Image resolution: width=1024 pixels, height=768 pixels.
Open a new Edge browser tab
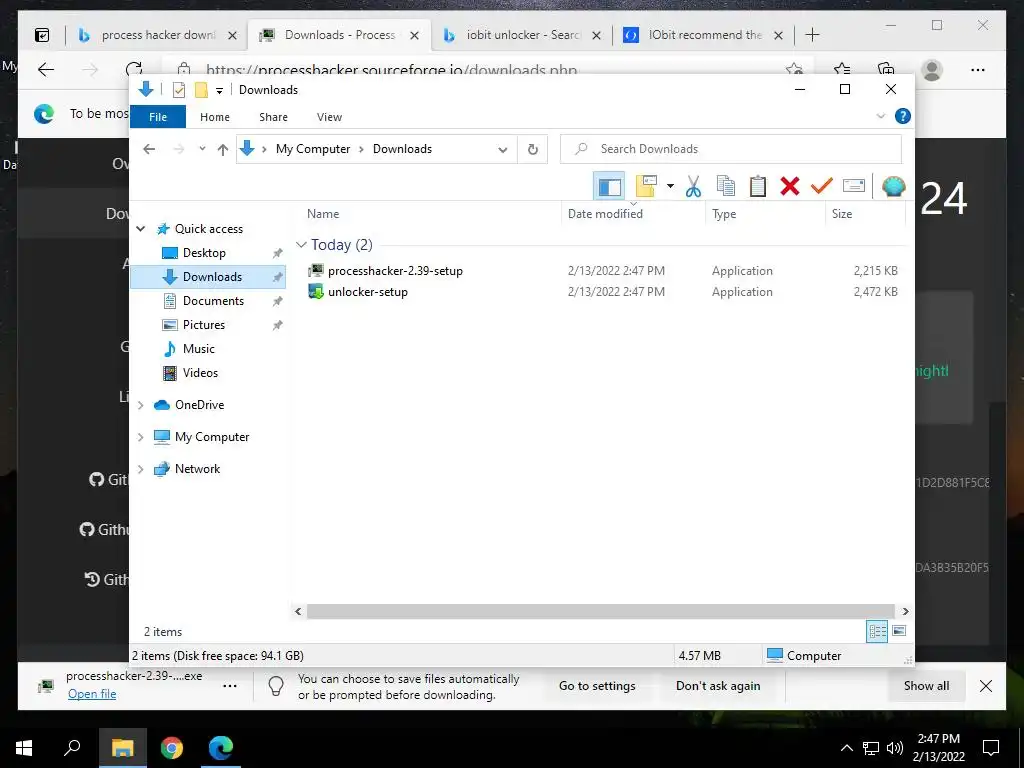coord(812,35)
